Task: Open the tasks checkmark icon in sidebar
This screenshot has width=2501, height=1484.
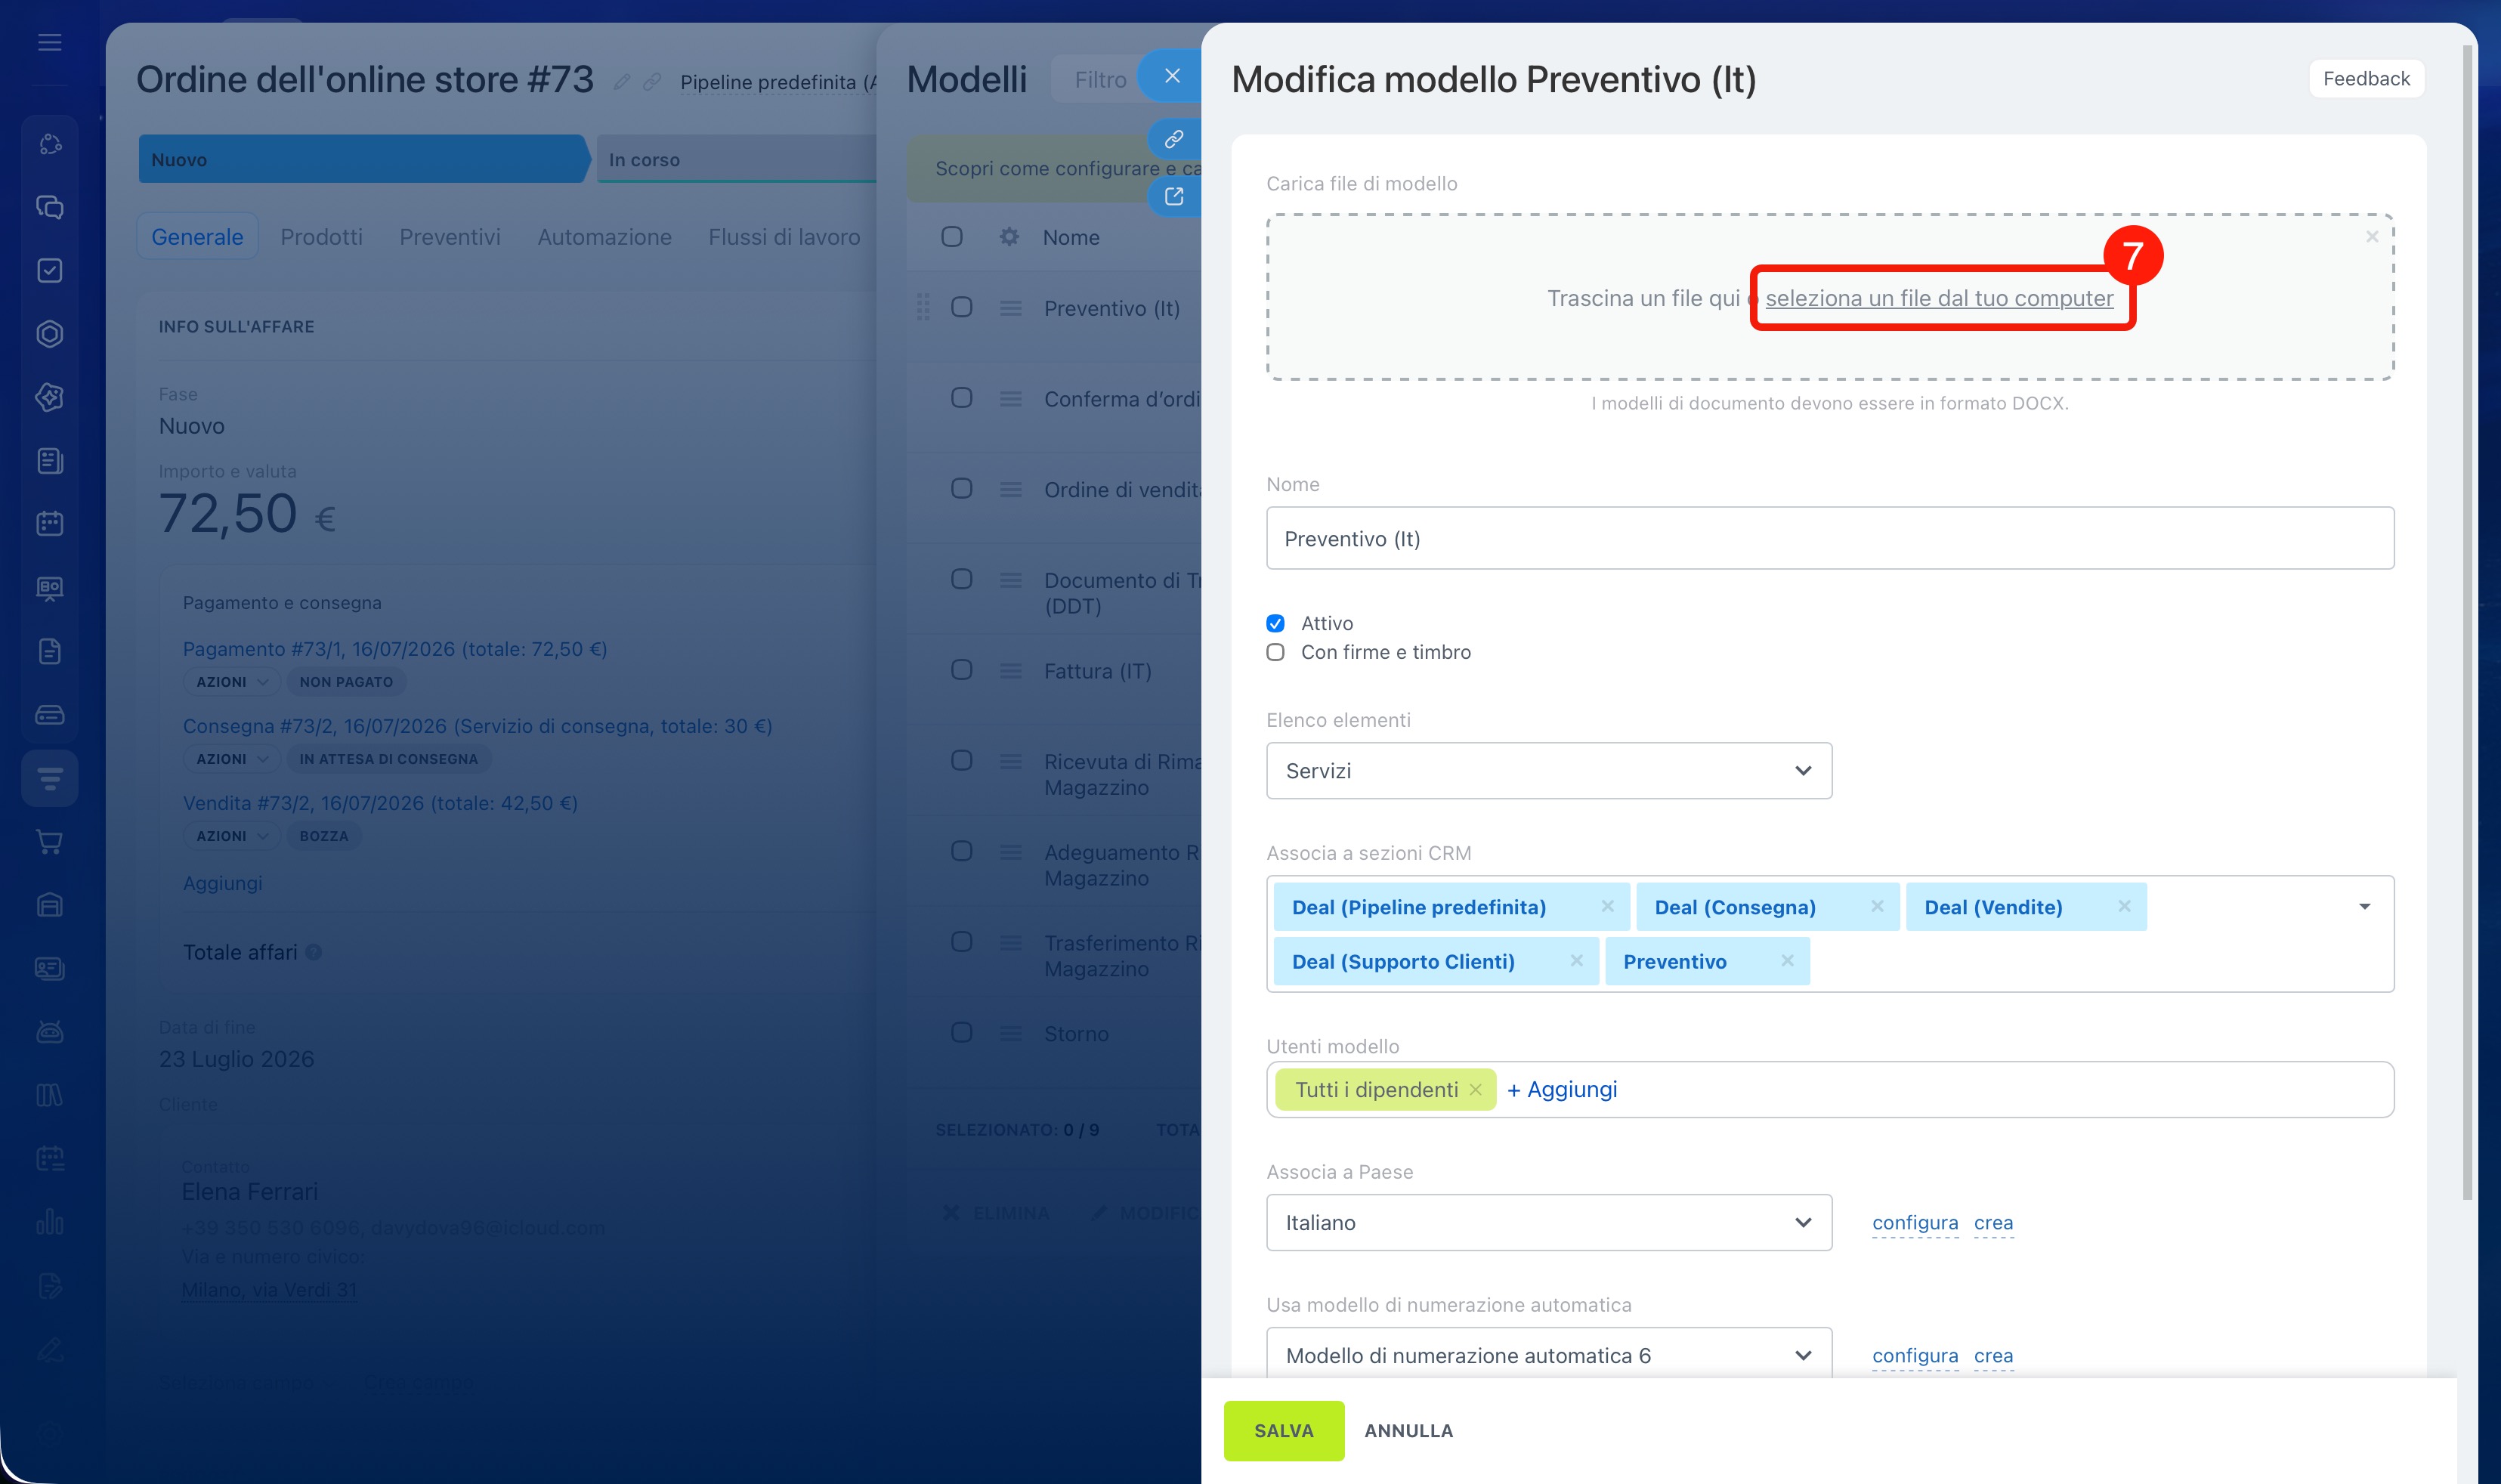Action: [49, 270]
